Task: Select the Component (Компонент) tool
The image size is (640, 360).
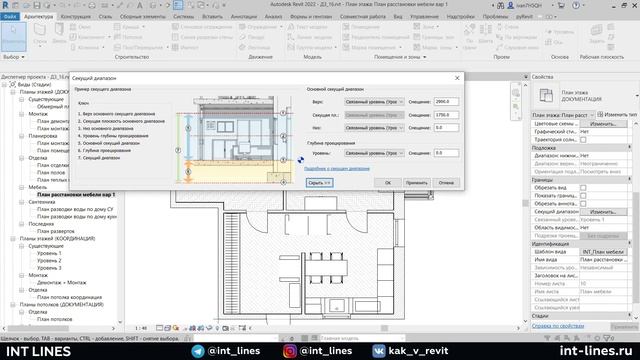Action: click(89, 37)
